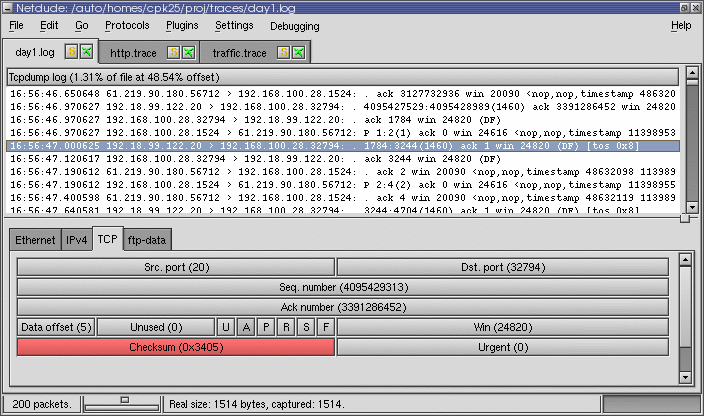Image resolution: width=704 pixels, height=416 pixels.
Task: Click the yellow S icon on day1.log tab
Action: click(71, 52)
